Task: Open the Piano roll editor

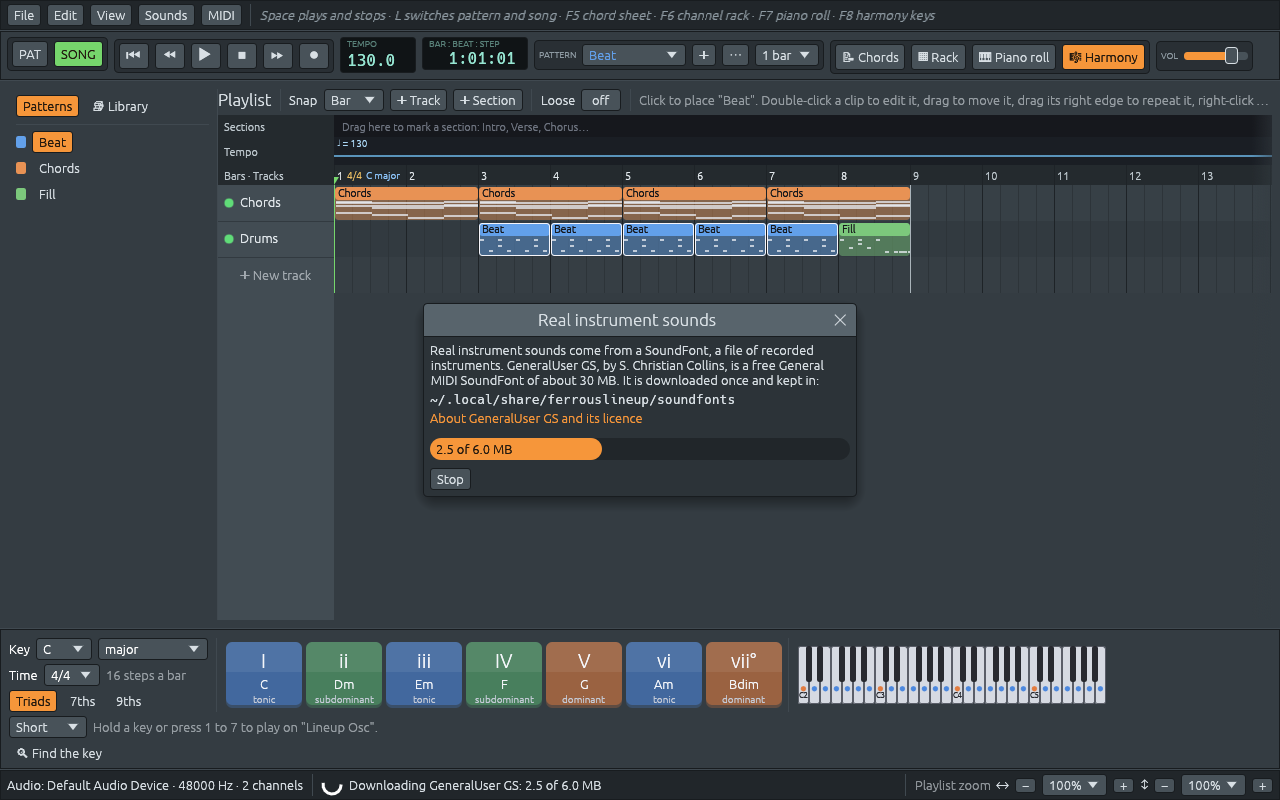Action: click(1014, 57)
